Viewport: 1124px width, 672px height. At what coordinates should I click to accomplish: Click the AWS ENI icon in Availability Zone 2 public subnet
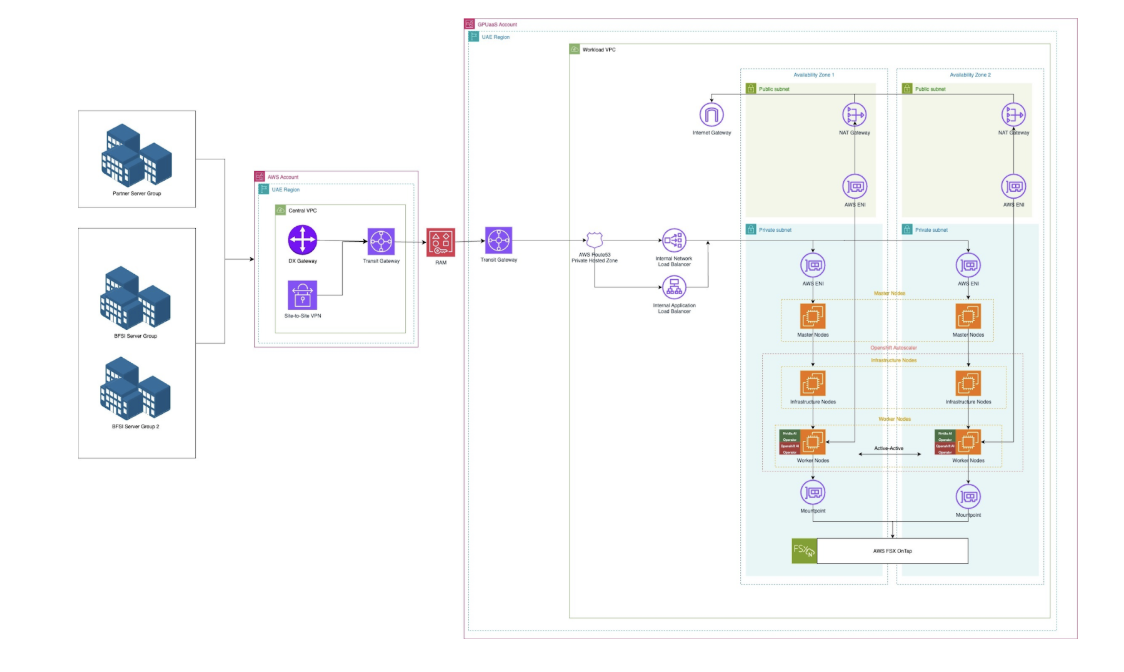tap(1012, 185)
